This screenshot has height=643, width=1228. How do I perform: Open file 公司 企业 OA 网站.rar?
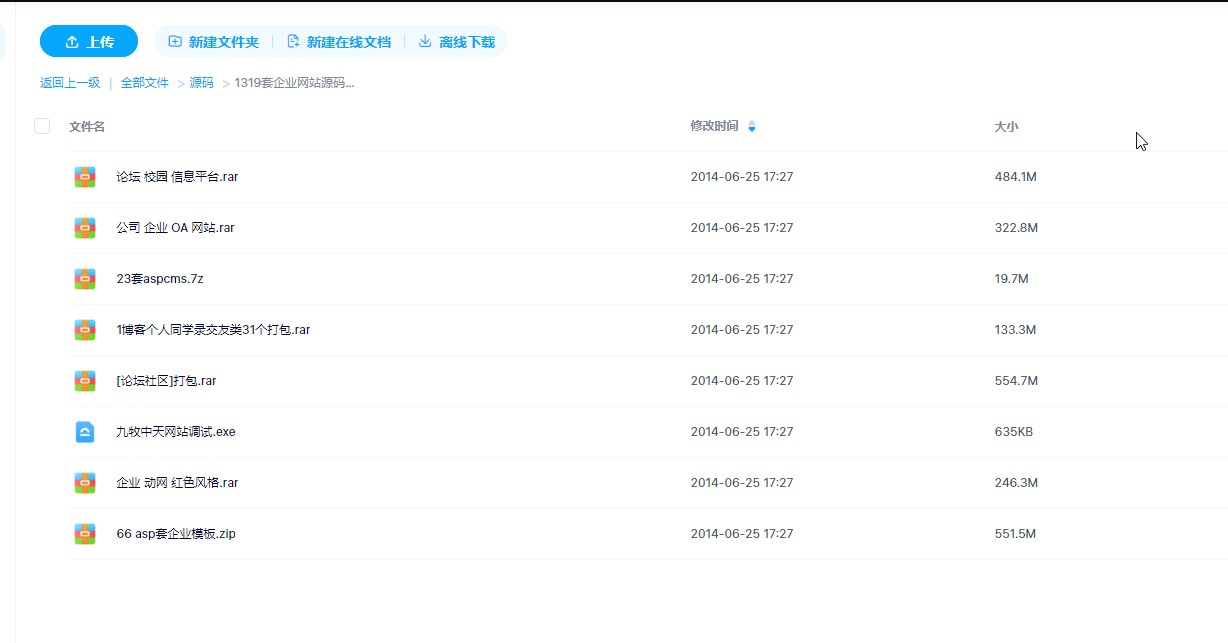[175, 228]
